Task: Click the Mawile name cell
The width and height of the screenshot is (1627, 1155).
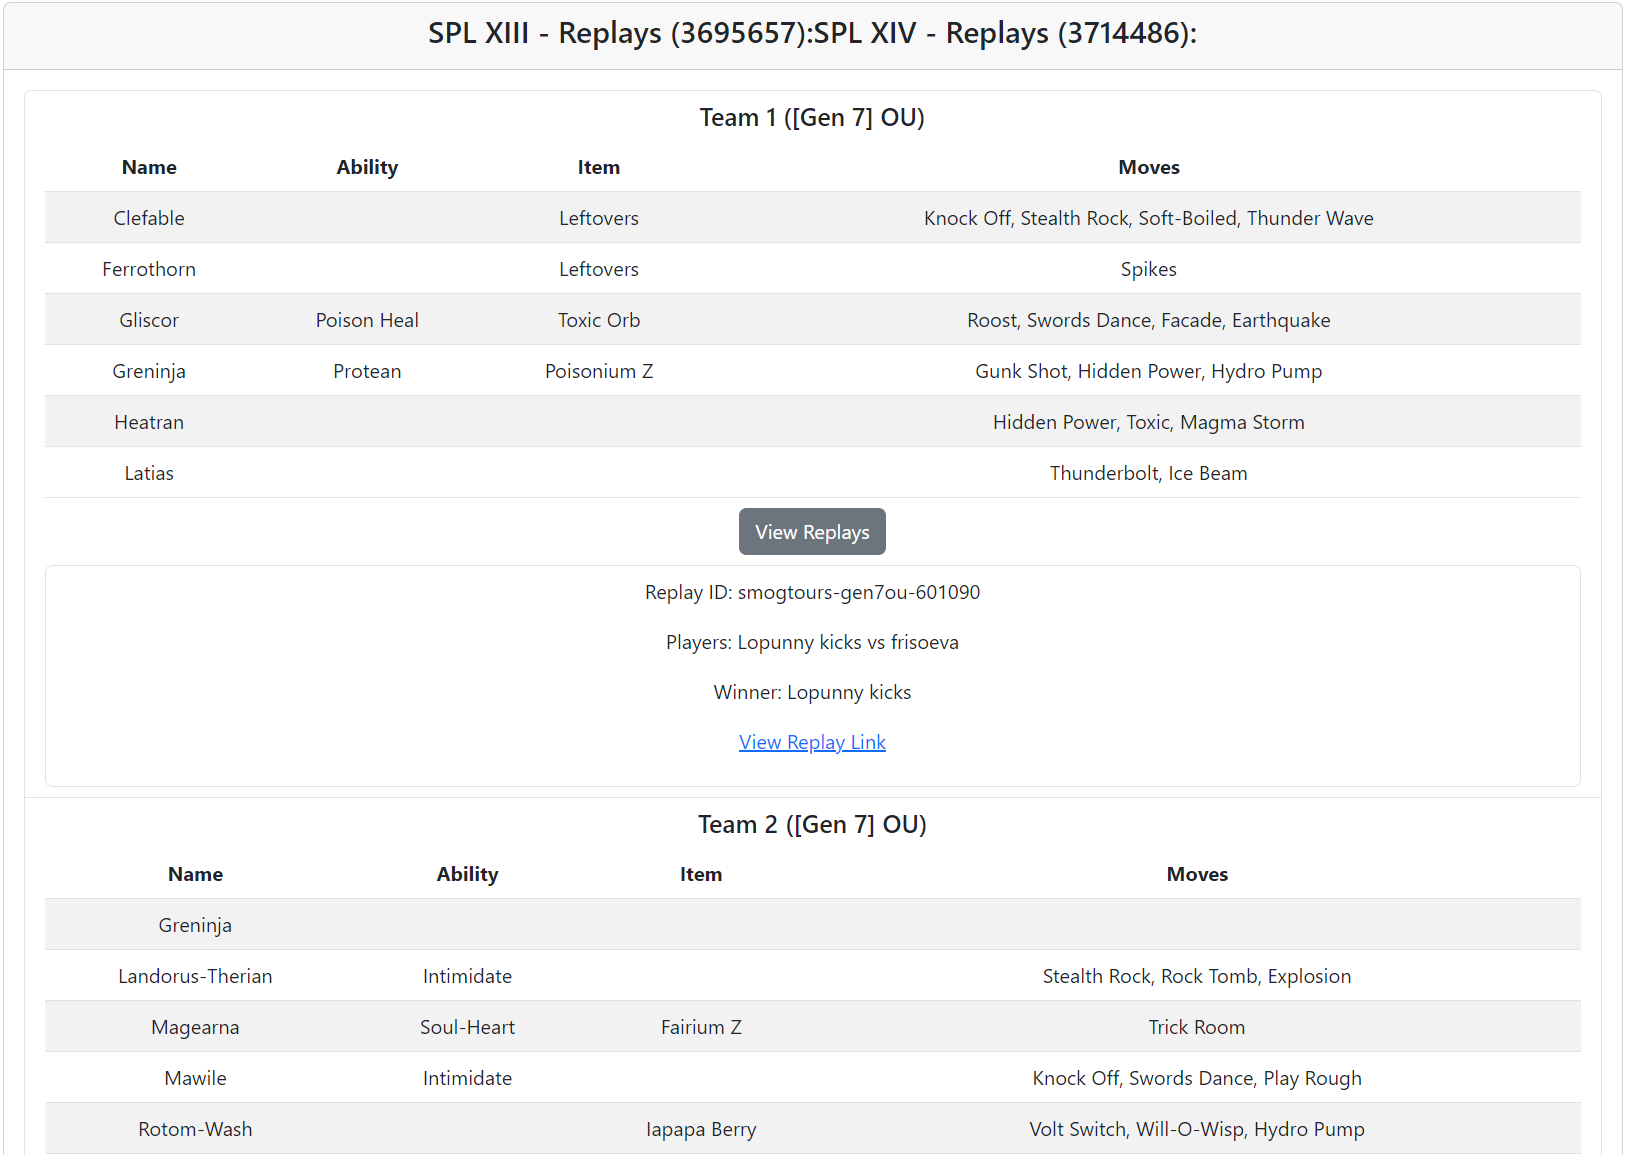Action: 195,1078
